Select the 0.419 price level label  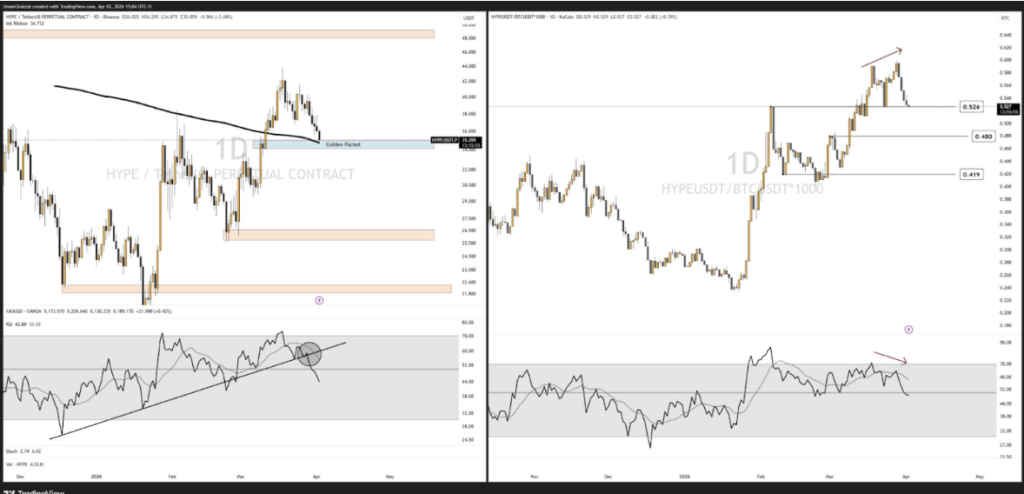click(968, 174)
